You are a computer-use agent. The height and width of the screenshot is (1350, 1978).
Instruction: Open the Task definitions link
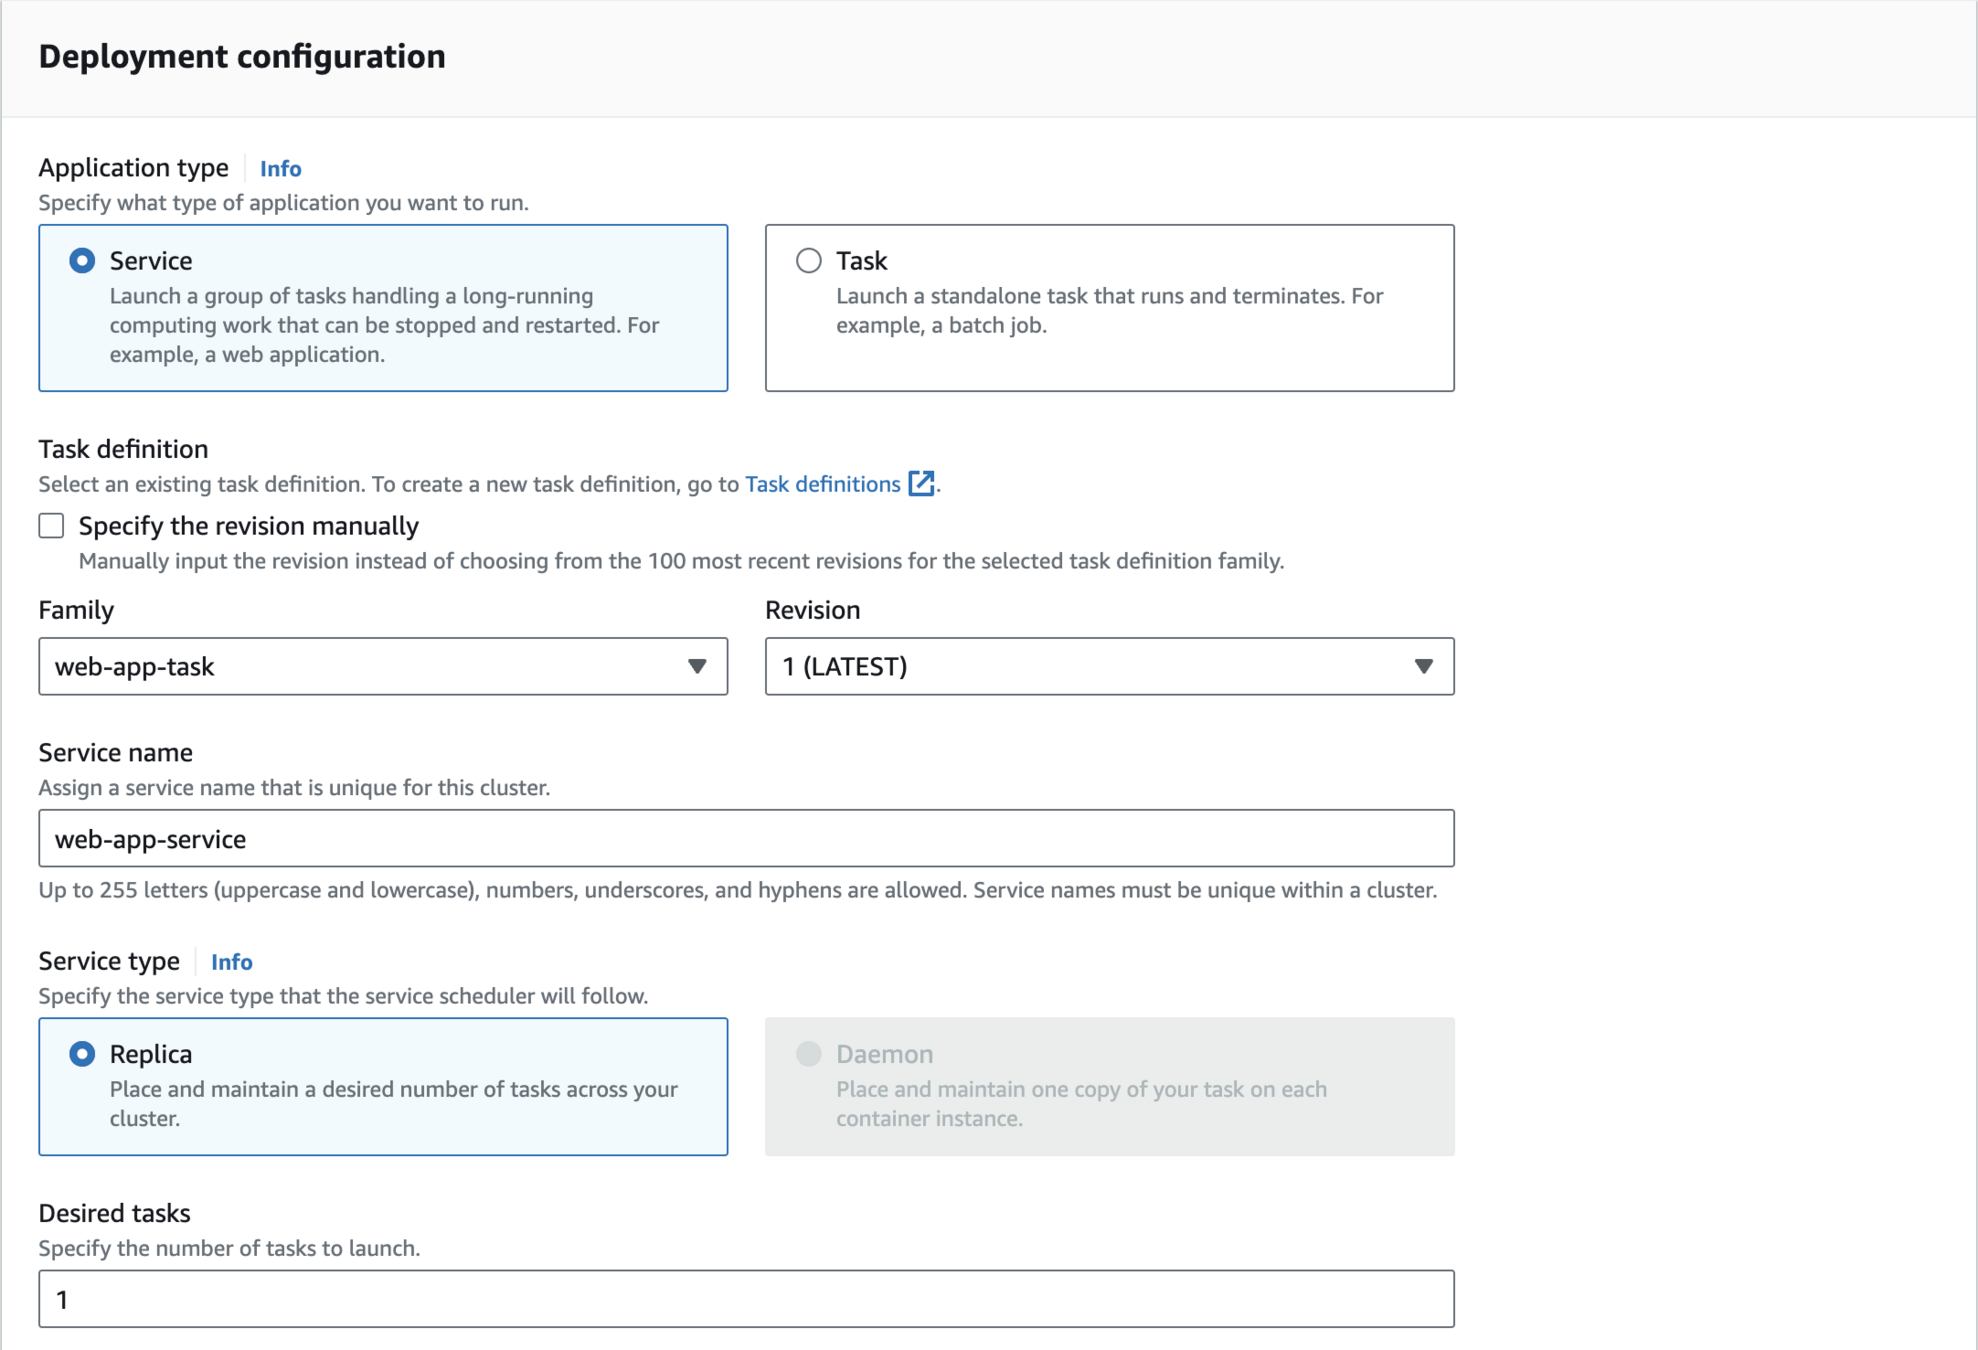pyautogui.click(x=822, y=484)
